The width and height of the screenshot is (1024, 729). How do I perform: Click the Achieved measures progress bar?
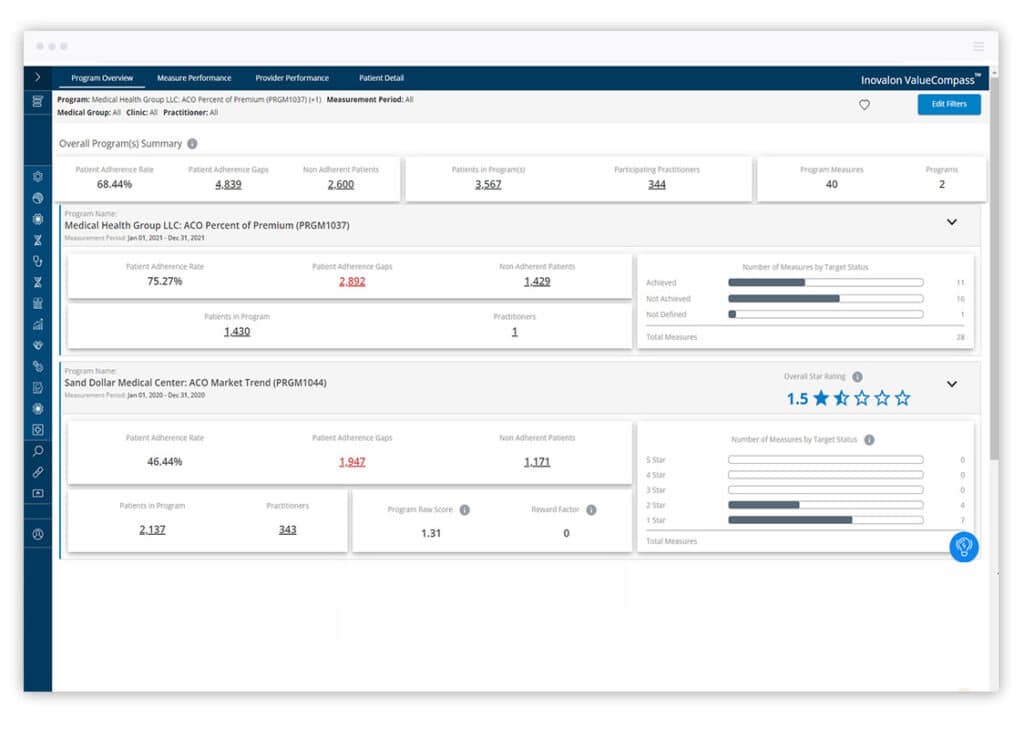825,283
